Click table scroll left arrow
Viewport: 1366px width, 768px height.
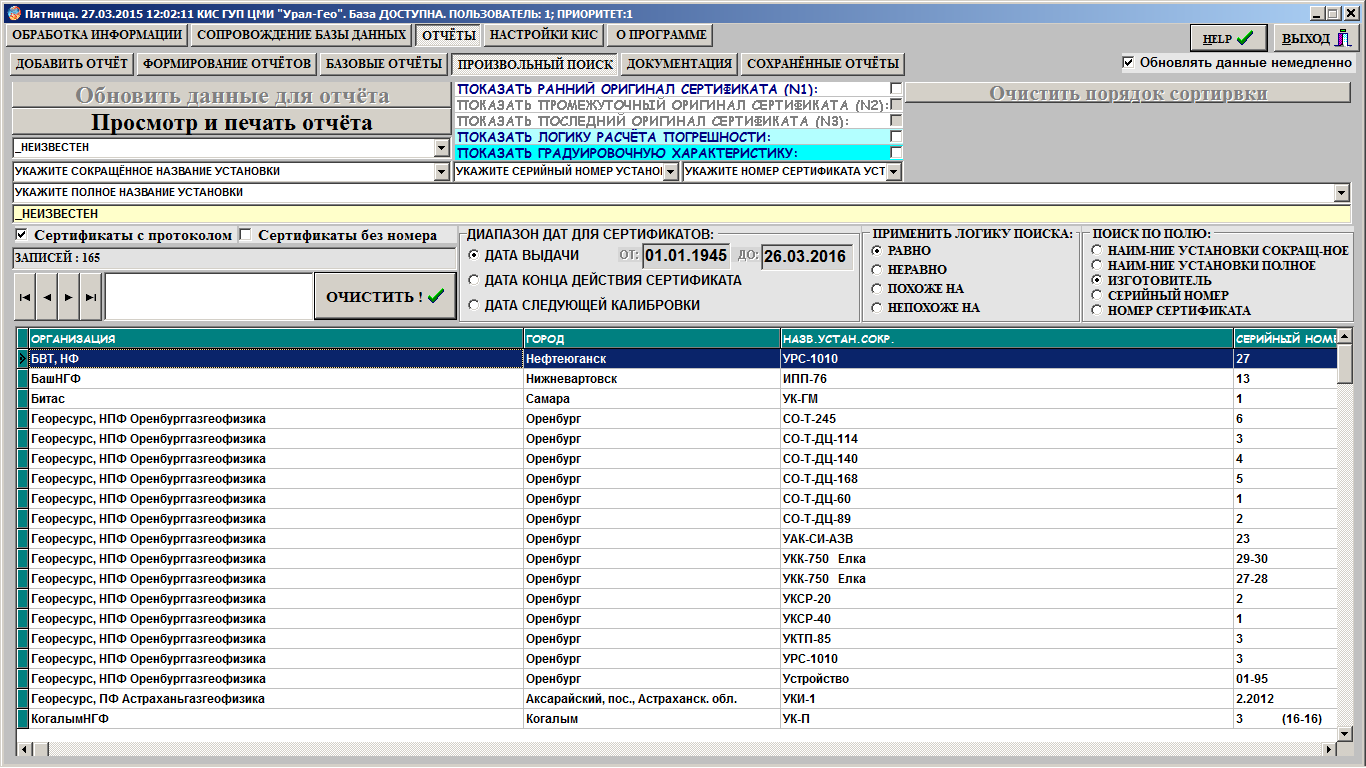(x=25, y=749)
